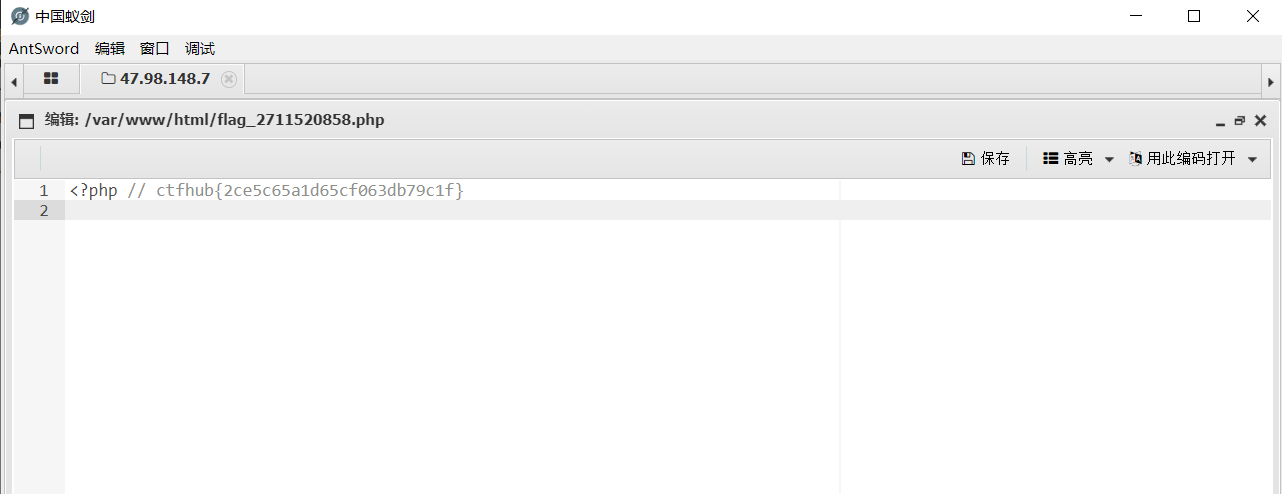1282x494 pixels.
Task: Close the flag file editor panel
Action: pos(1260,120)
